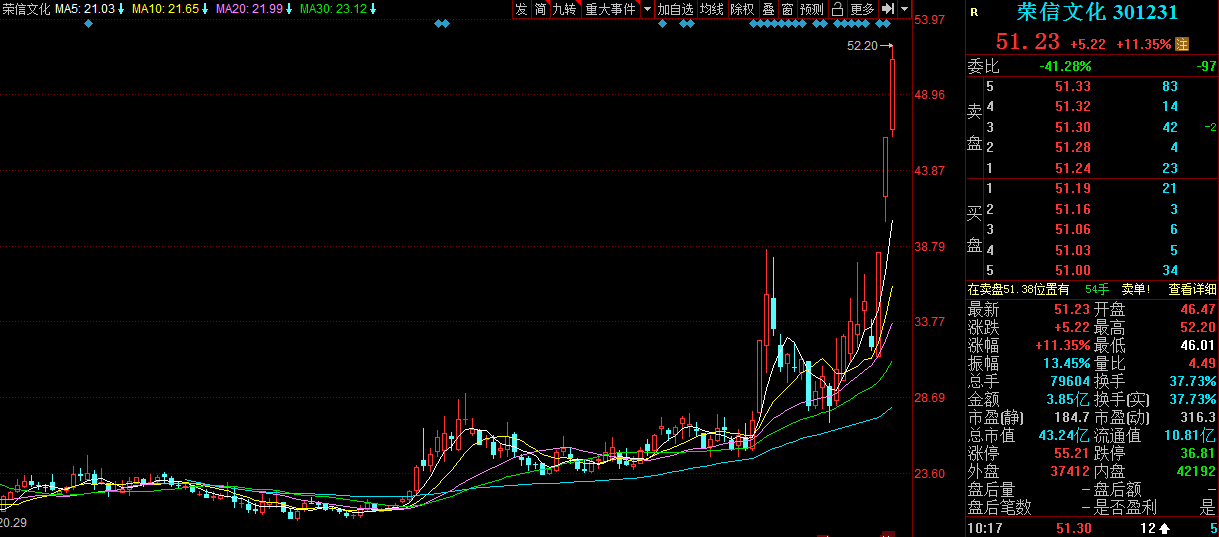Click the 量比 4.49 value
The image size is (1219, 537).
coord(1201,363)
